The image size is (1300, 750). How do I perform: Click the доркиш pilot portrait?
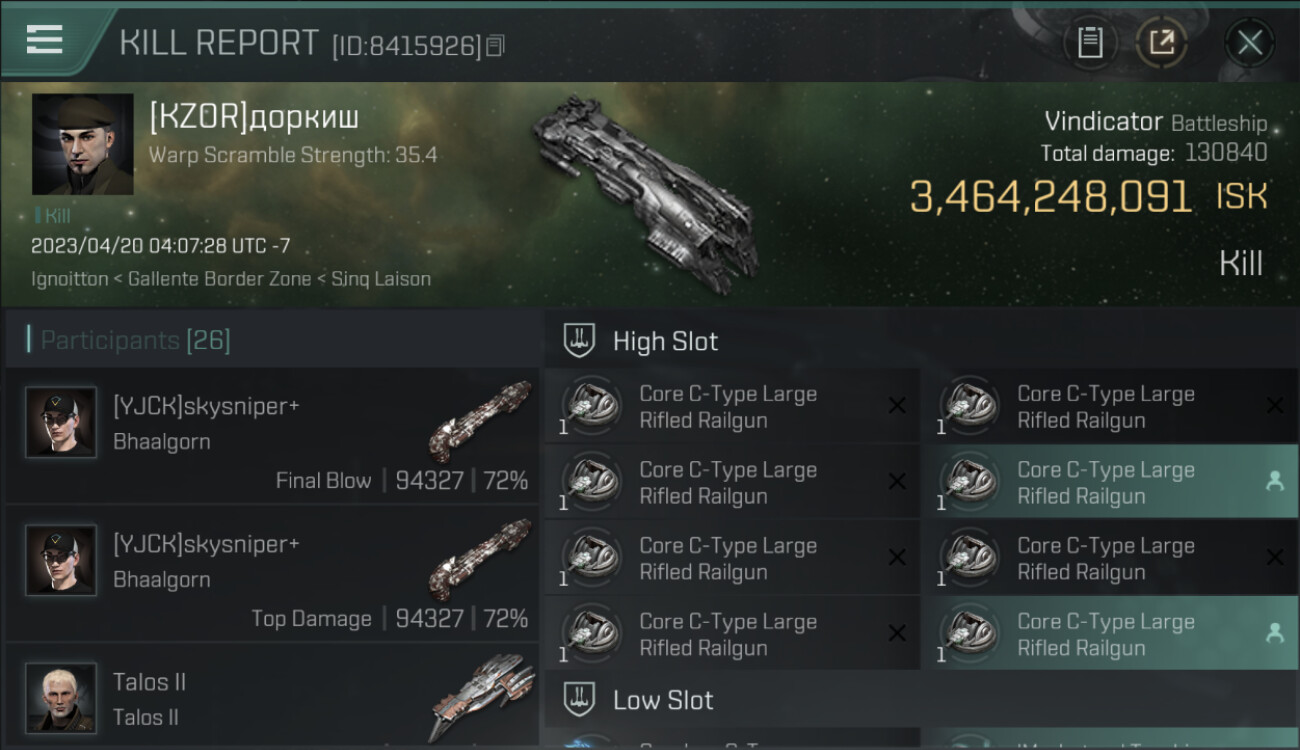(83, 144)
